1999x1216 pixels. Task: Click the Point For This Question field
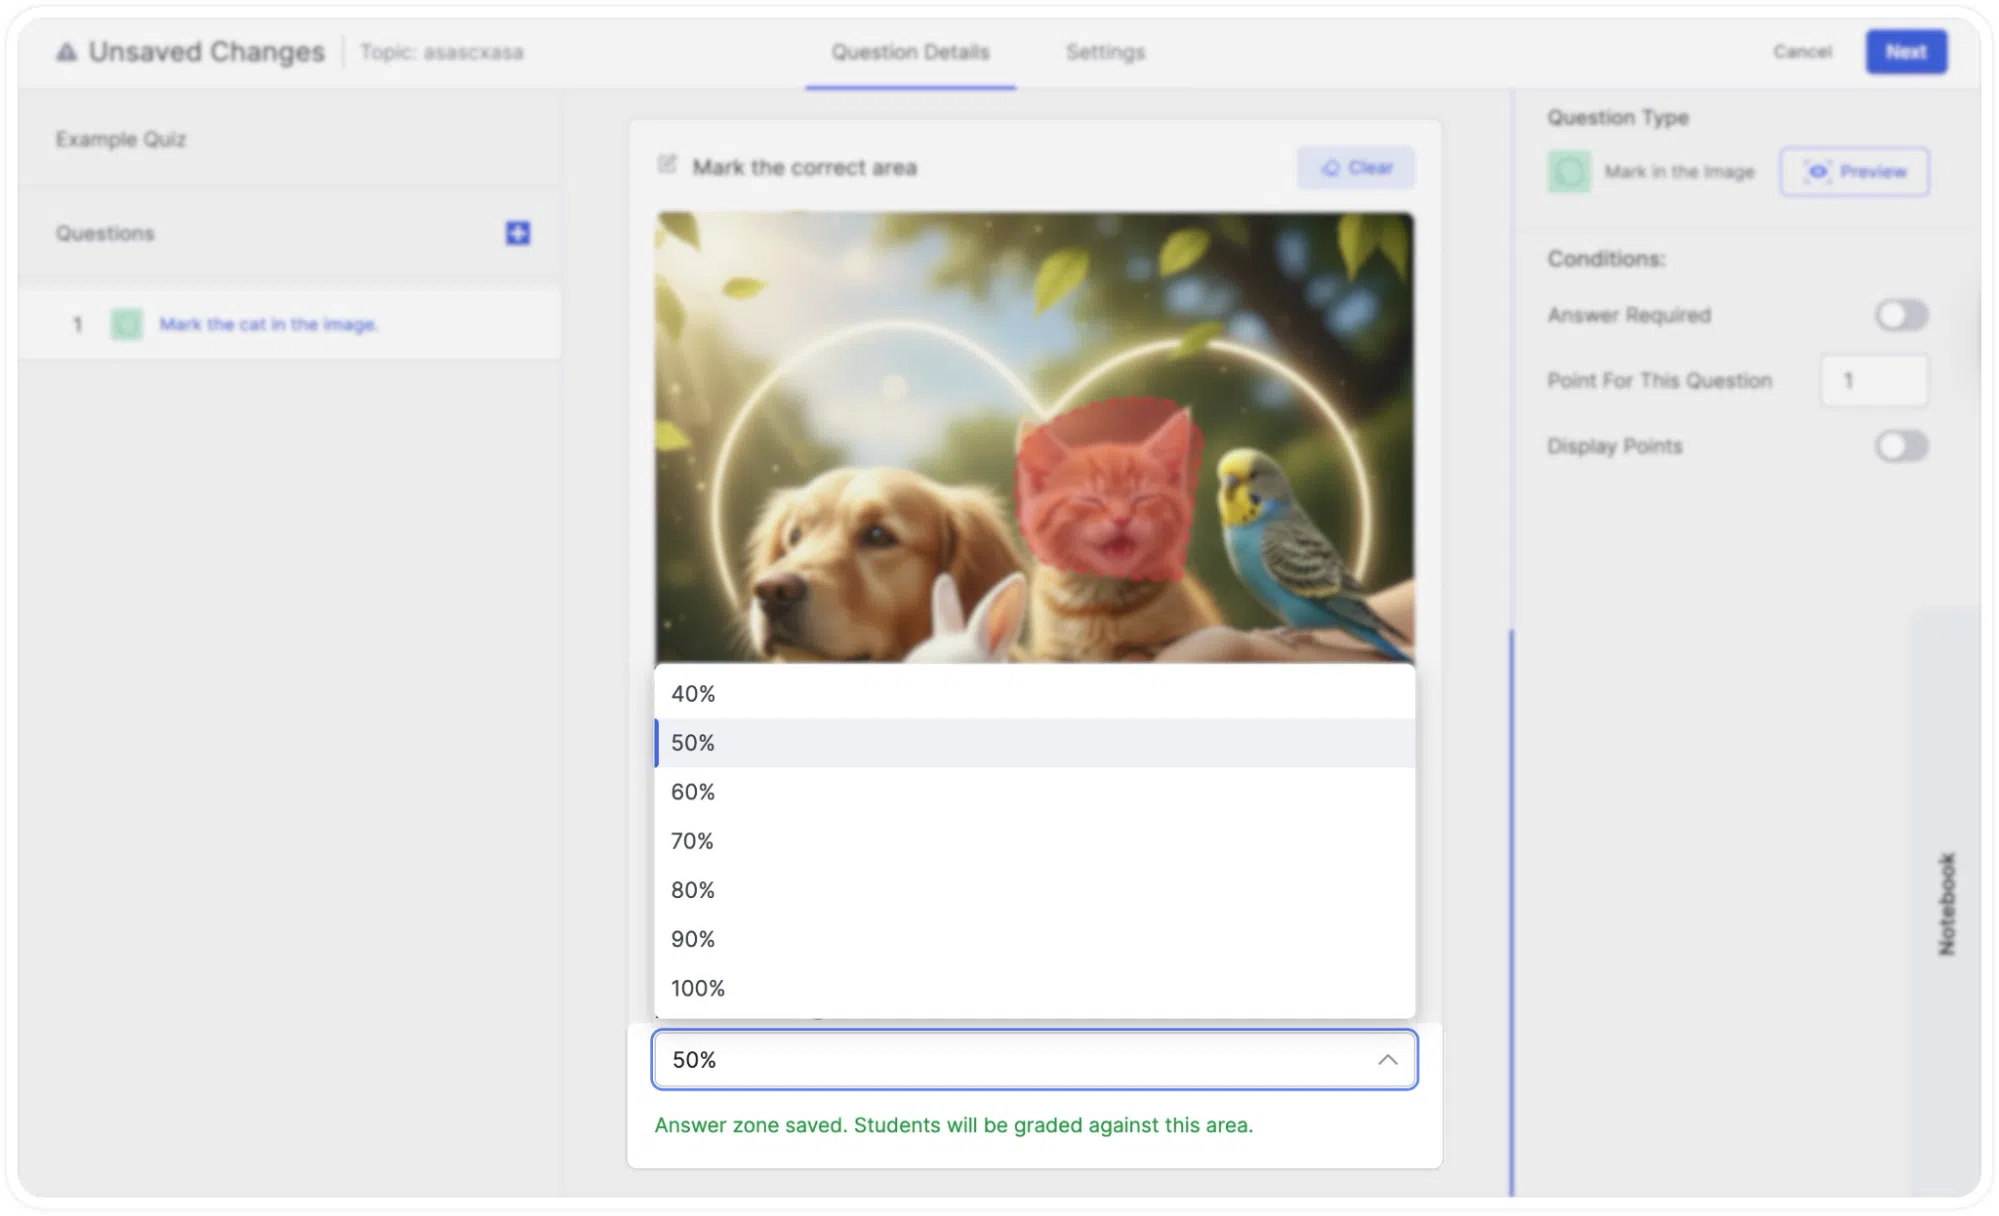point(1874,380)
